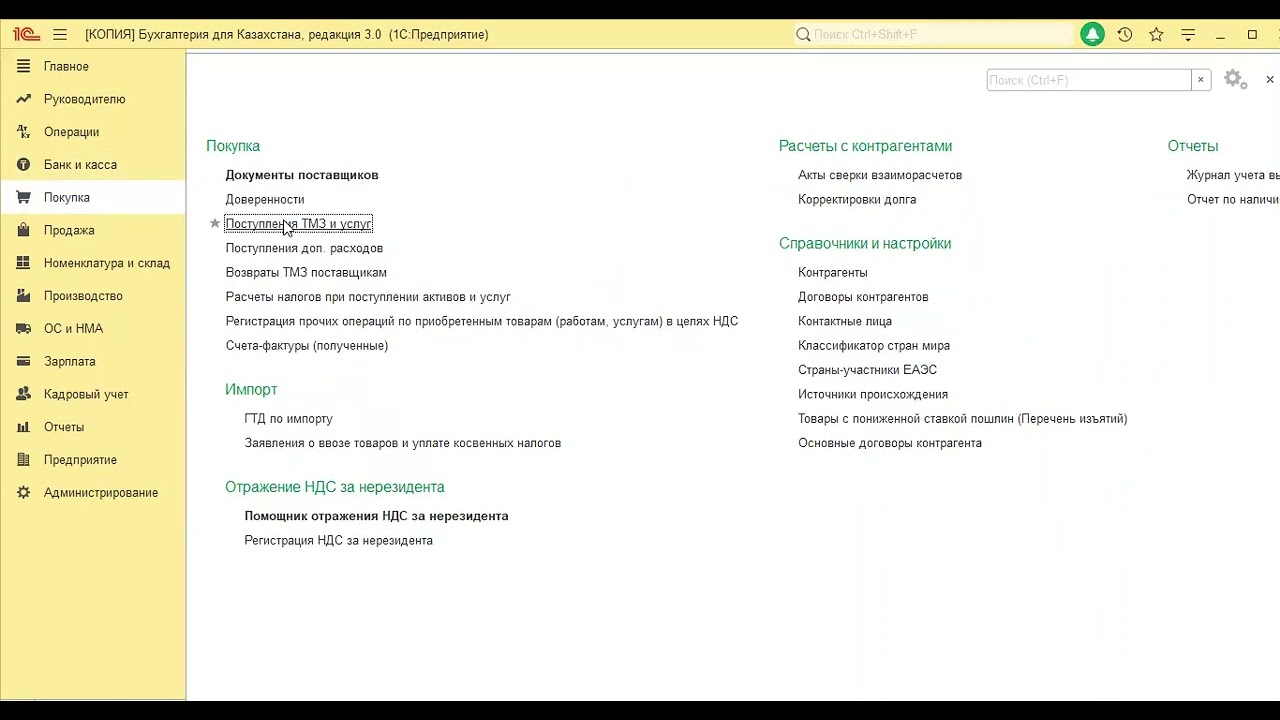
Task: Click the Кадровый учет people icon
Action: pos(23,394)
